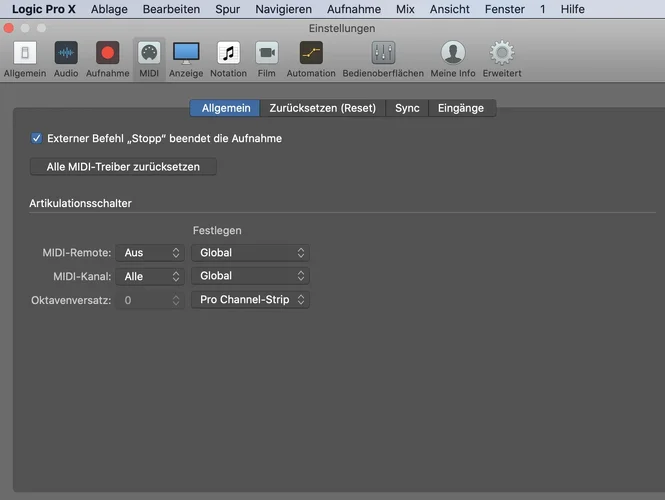Screen dimensions: 665x500
Task: Open MIDI-Kanal Festlegen 'Global' dropdown
Action: point(250,276)
